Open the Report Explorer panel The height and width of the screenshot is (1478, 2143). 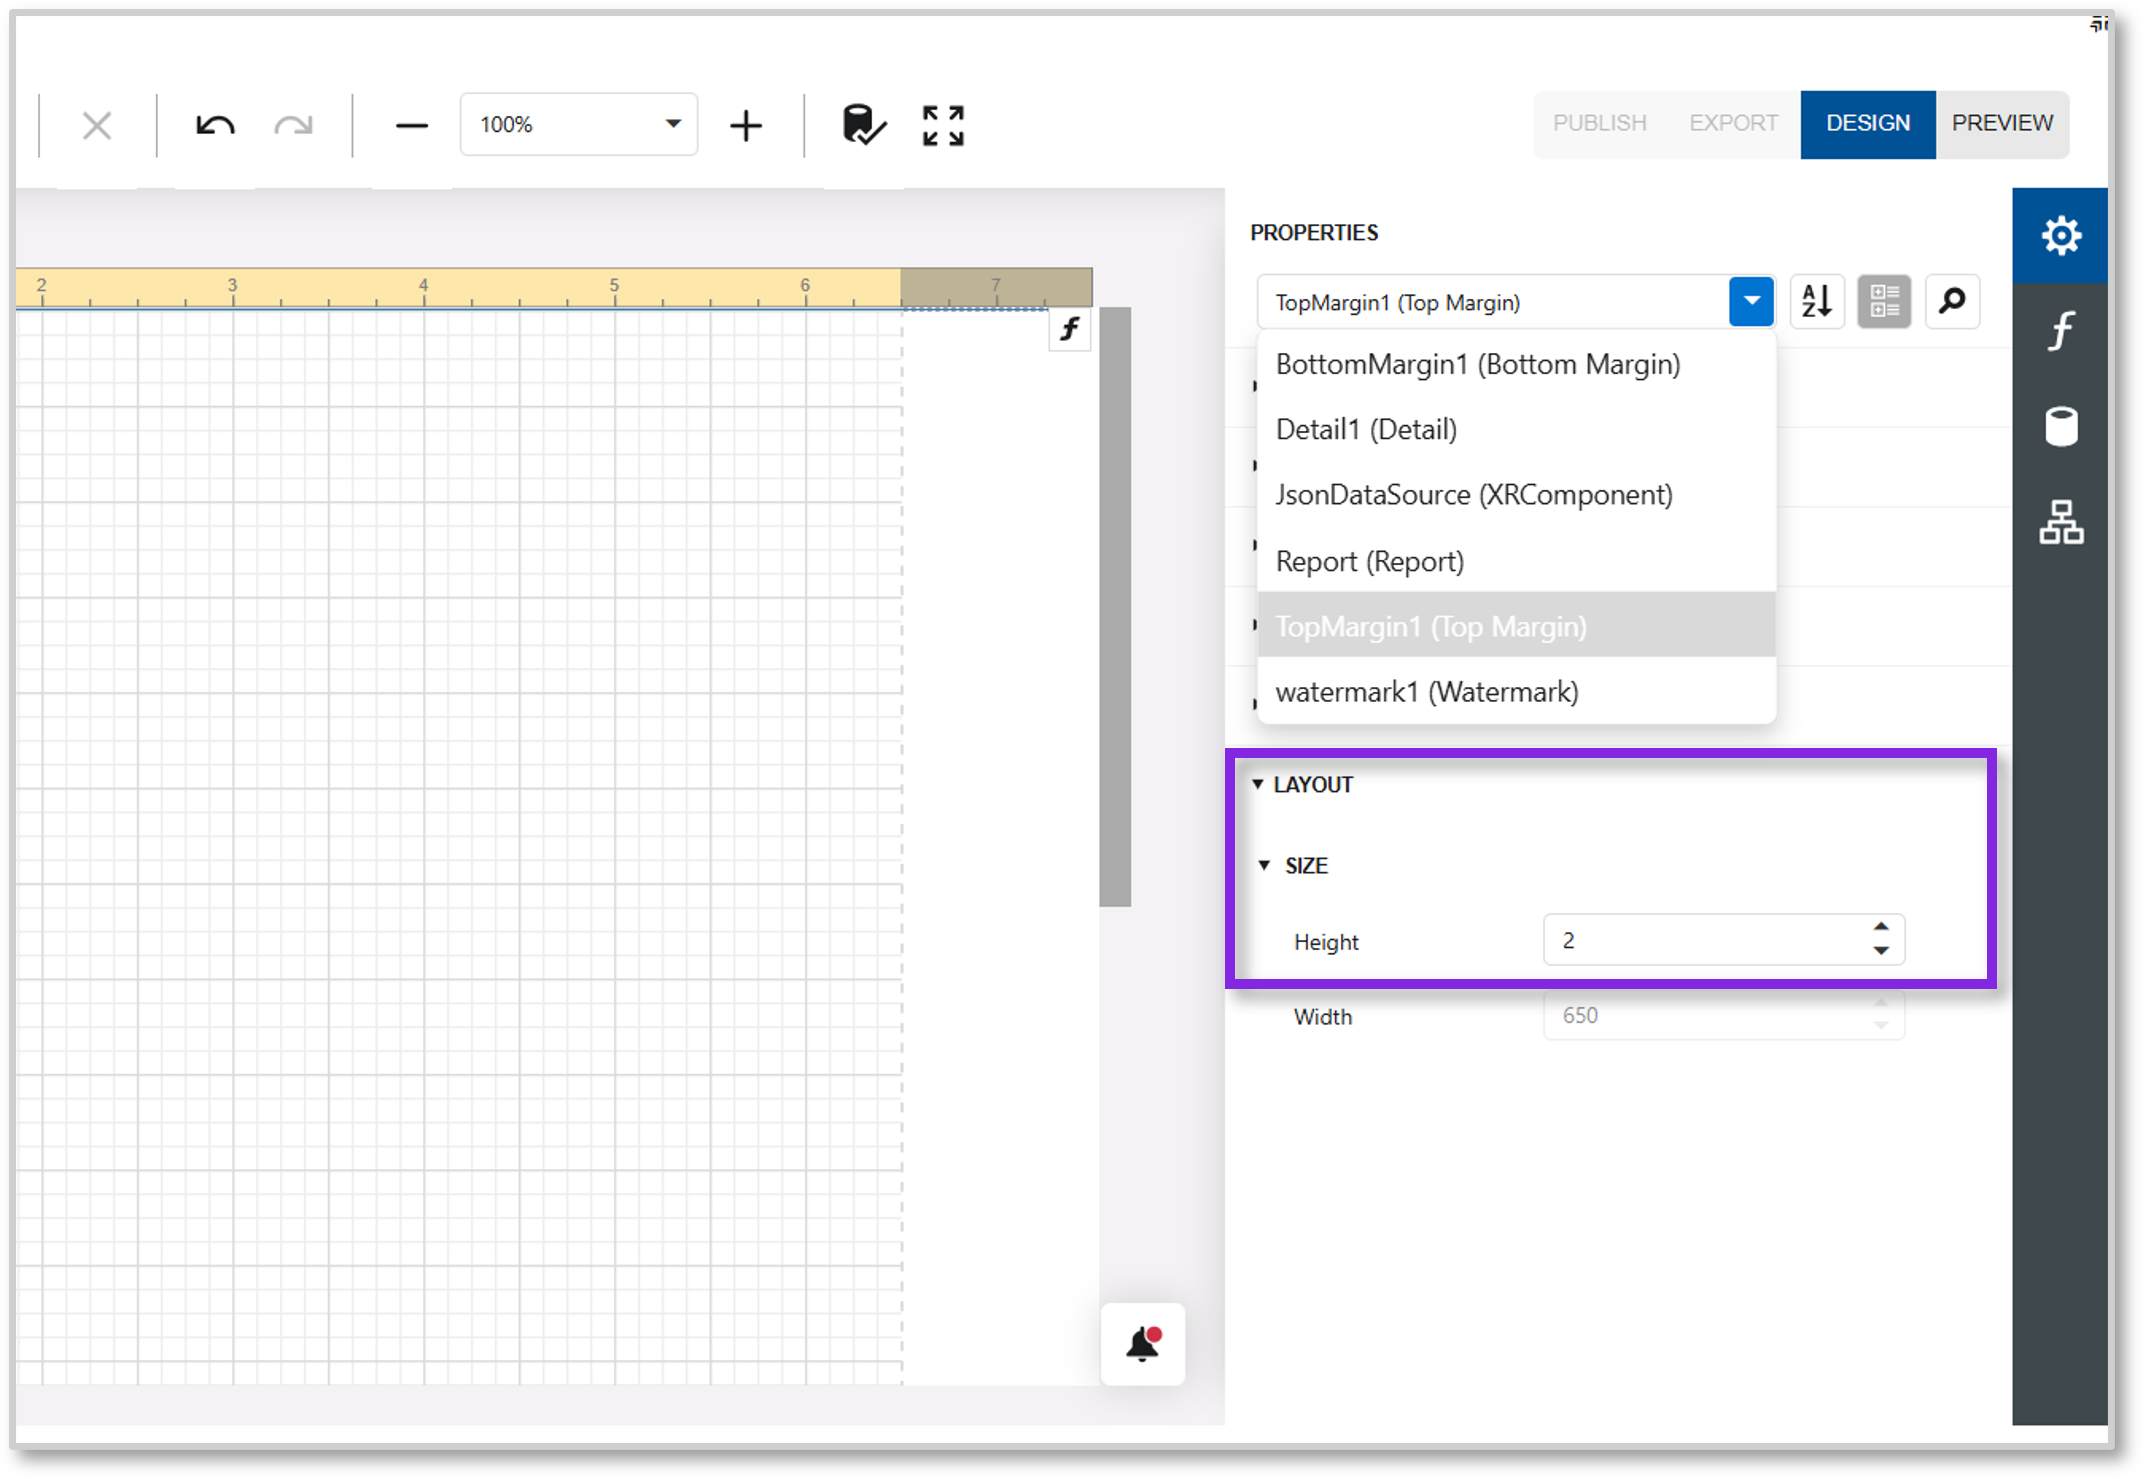(2060, 523)
